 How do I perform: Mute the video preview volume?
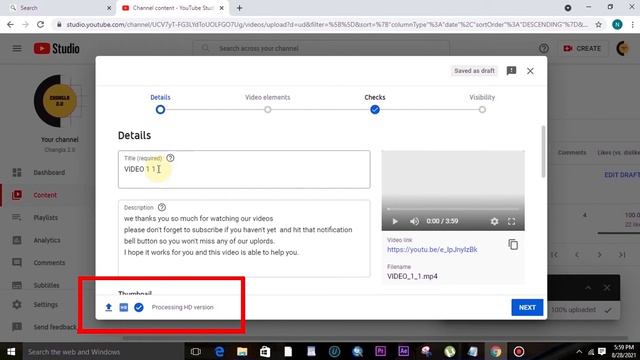tap(414, 221)
